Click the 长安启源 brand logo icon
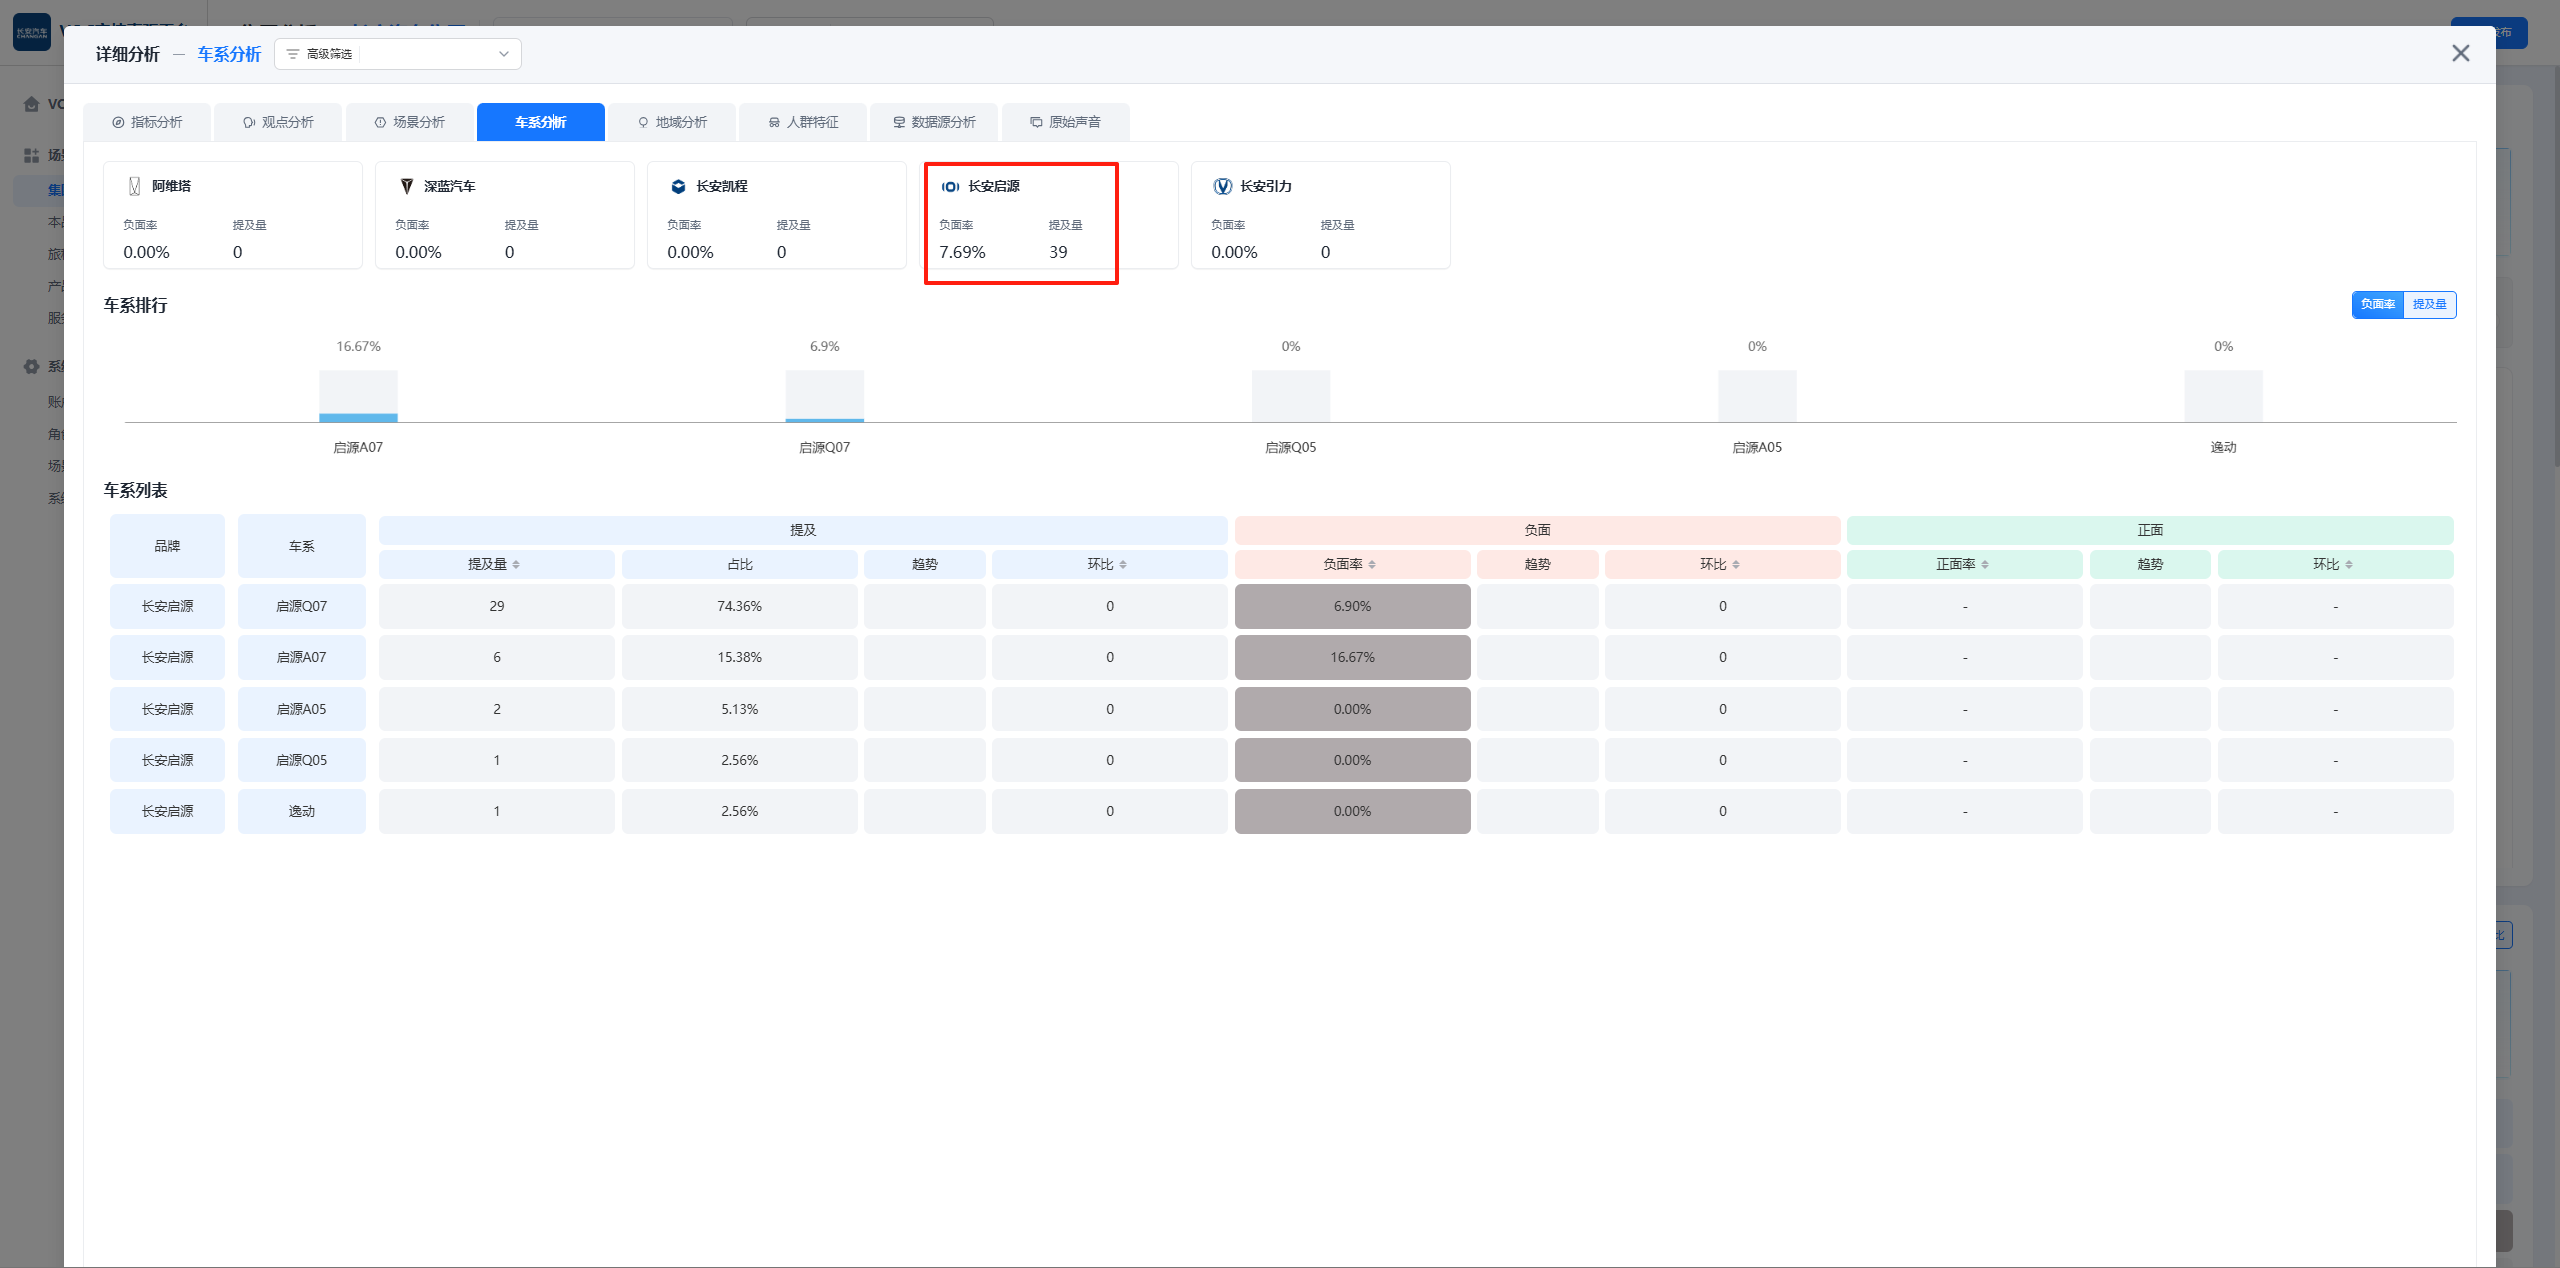Image resolution: width=2560 pixels, height=1268 pixels. click(x=950, y=186)
